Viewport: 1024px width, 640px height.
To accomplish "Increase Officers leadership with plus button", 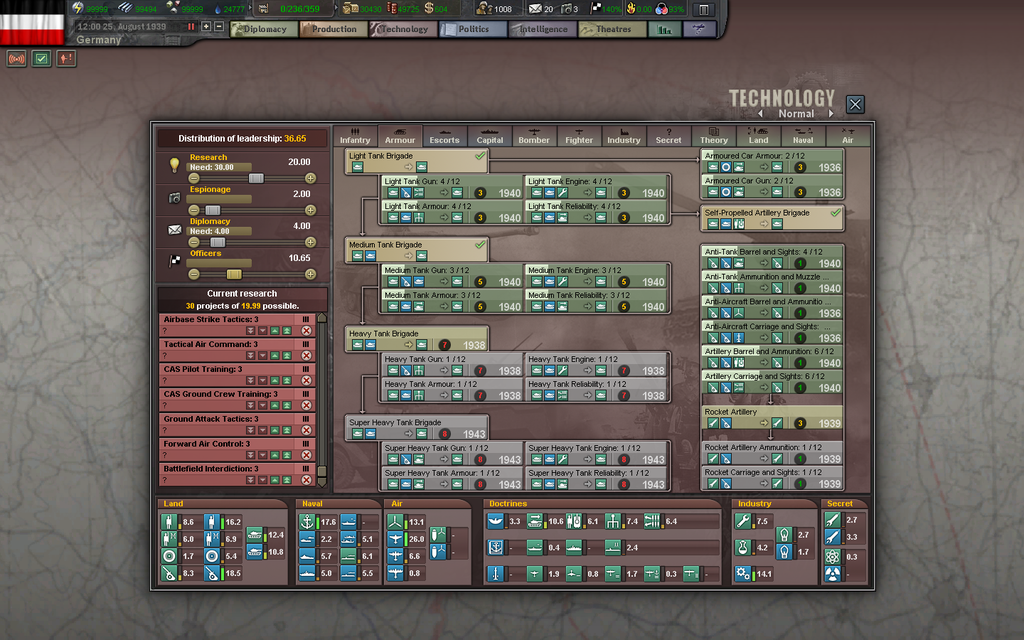I will click(x=310, y=274).
